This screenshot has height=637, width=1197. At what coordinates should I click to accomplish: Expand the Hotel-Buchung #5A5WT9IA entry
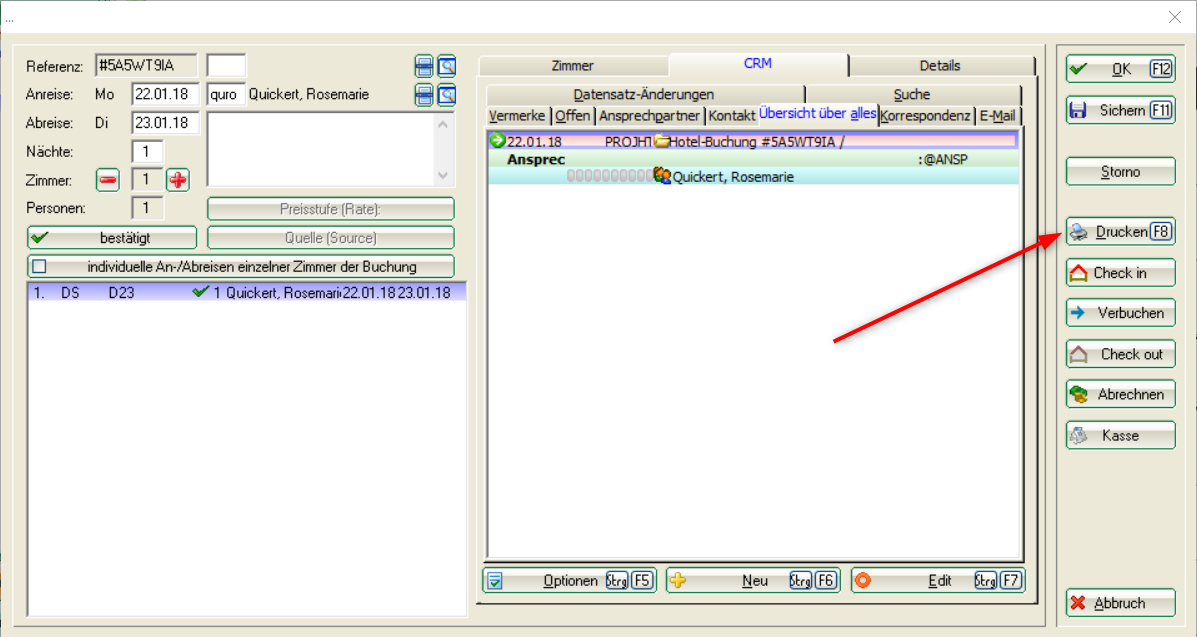(497, 142)
